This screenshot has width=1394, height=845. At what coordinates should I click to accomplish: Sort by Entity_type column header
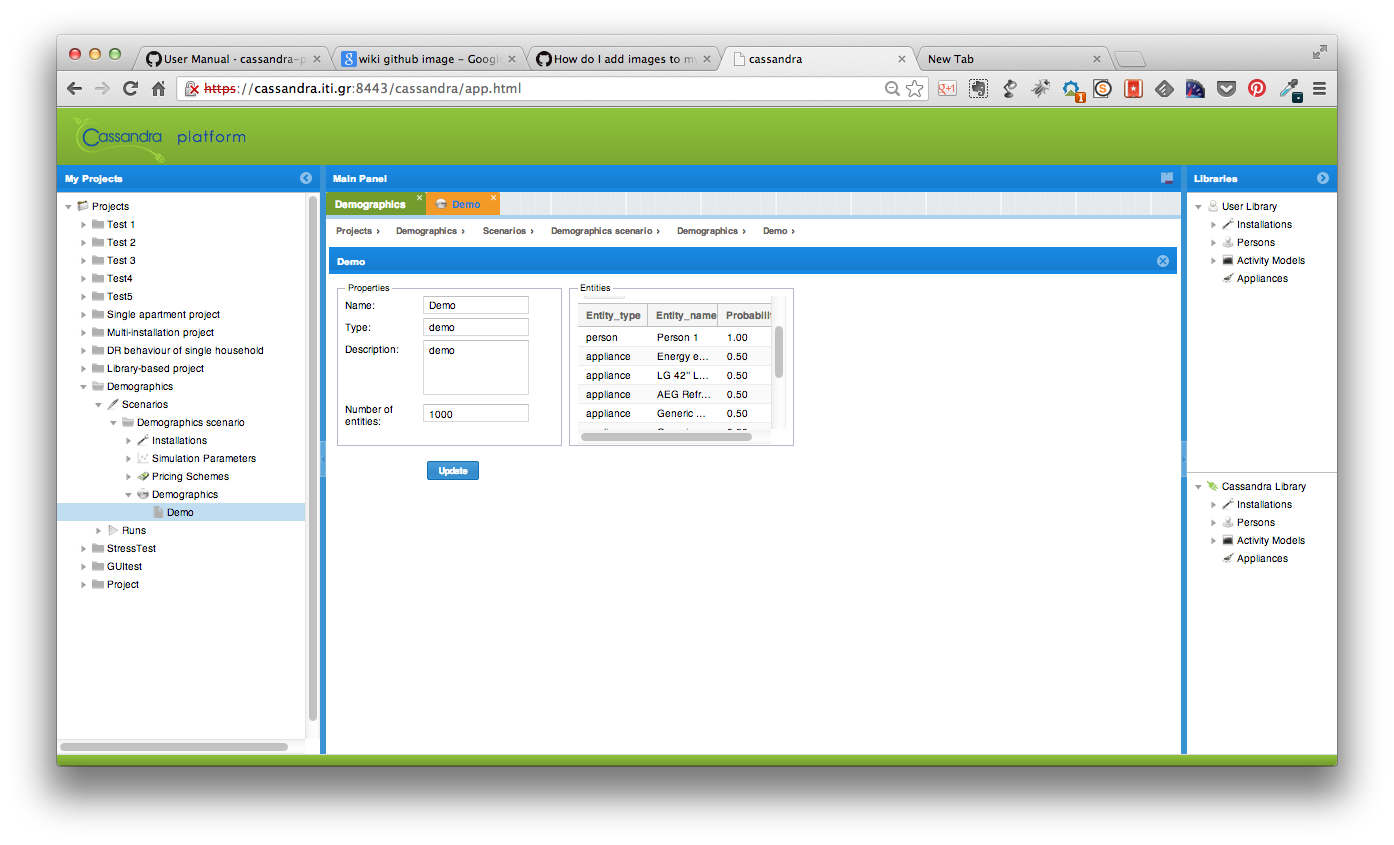pos(613,315)
